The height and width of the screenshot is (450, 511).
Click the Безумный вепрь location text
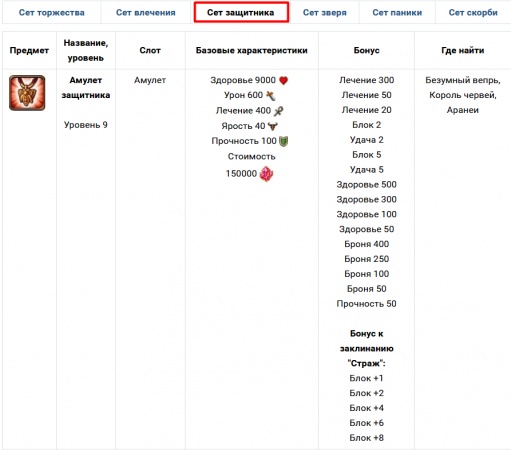click(463, 80)
